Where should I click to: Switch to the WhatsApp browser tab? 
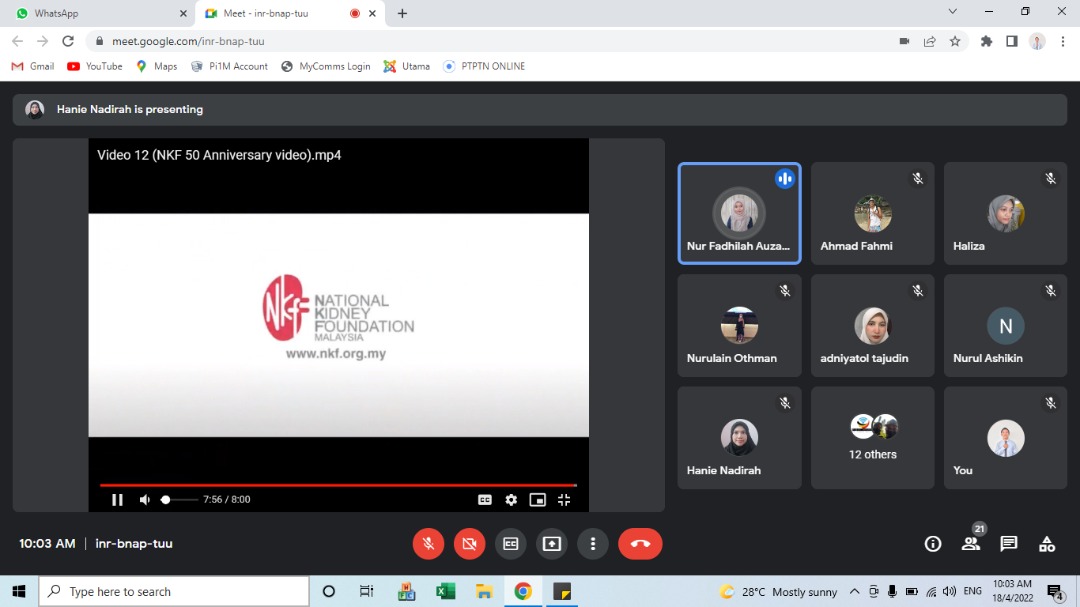tap(98, 13)
